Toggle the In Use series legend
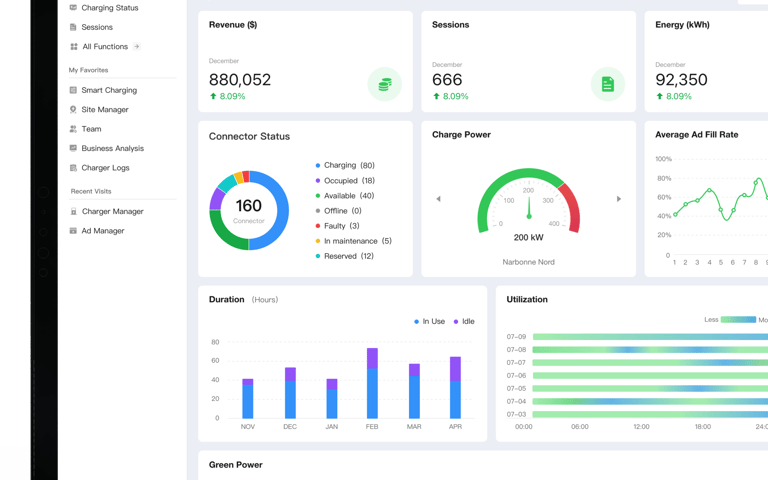 [x=430, y=321]
